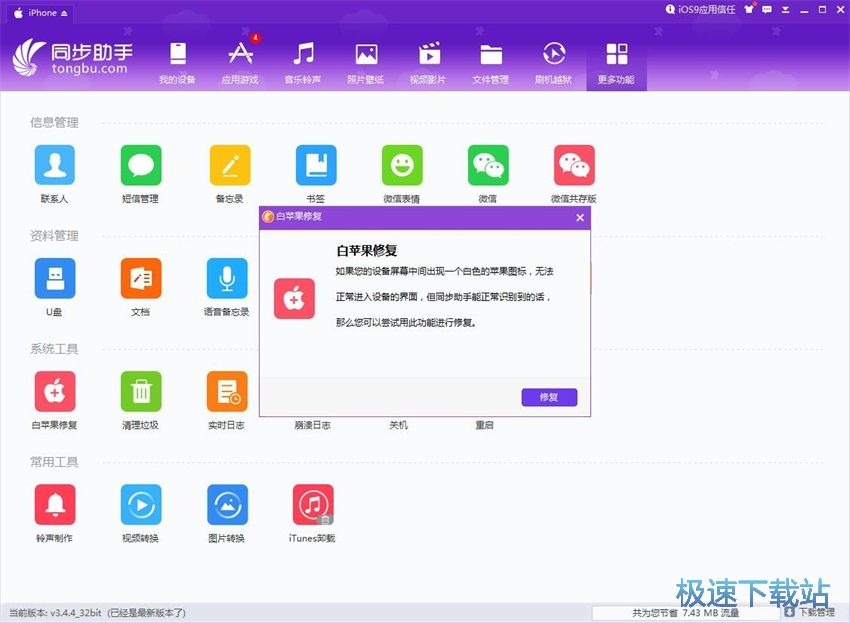The image size is (850, 623).
Task: Open 语音备忘录 voice memos
Action: point(227,278)
